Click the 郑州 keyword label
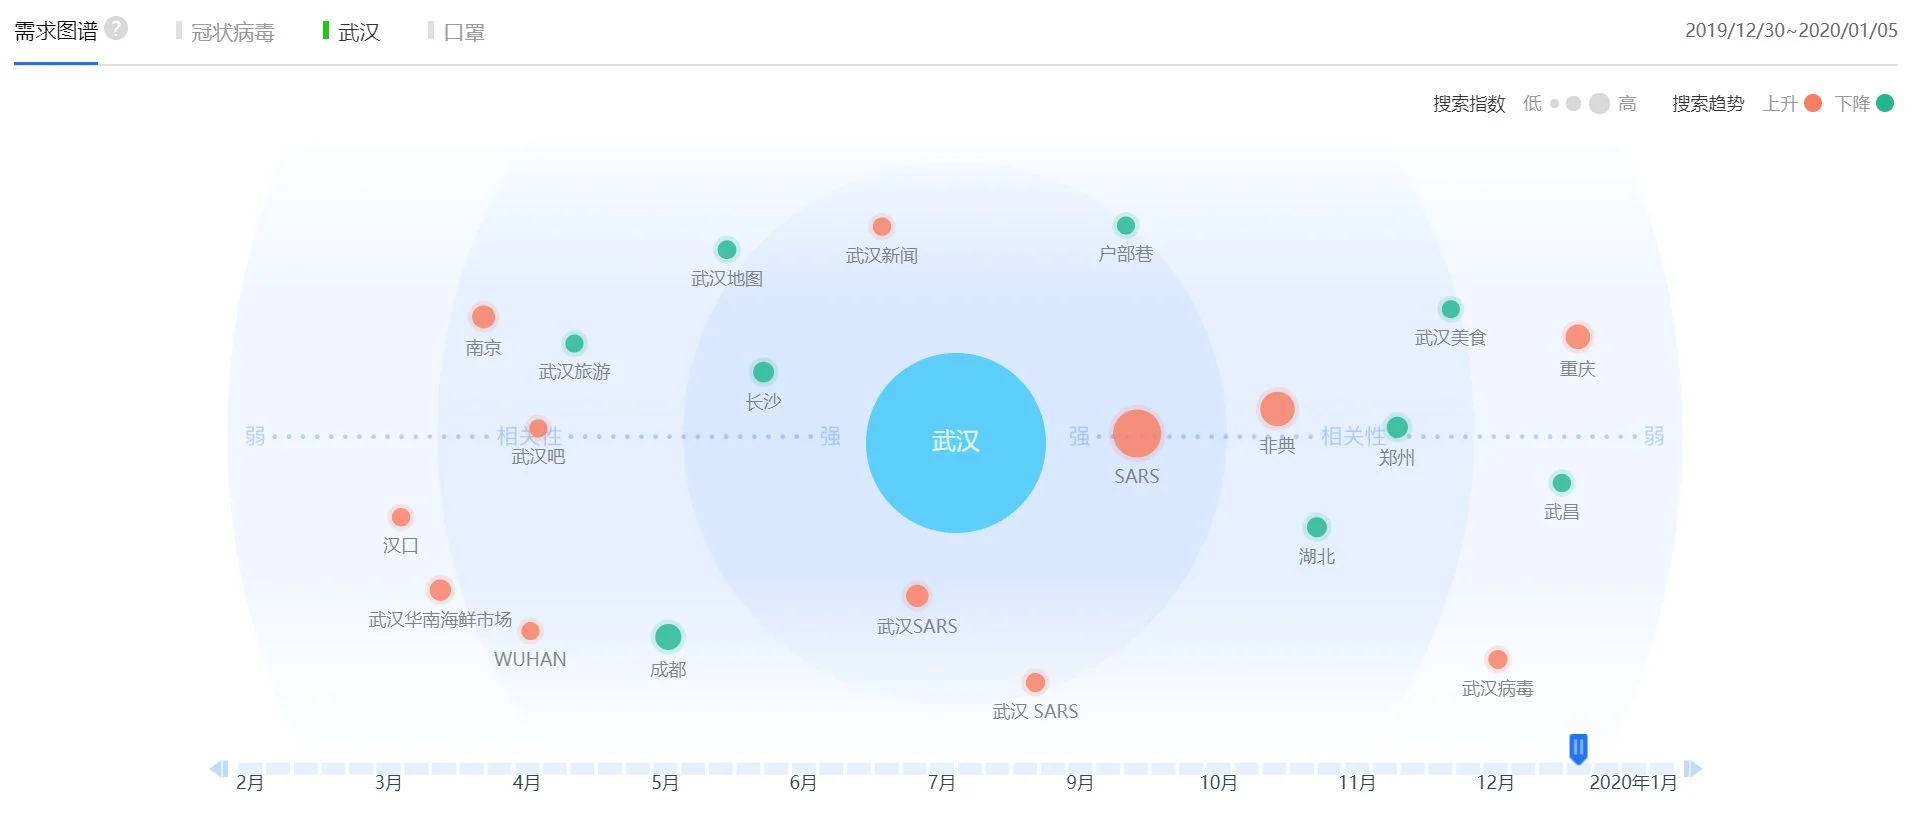This screenshot has height=822, width=1915. point(1396,458)
